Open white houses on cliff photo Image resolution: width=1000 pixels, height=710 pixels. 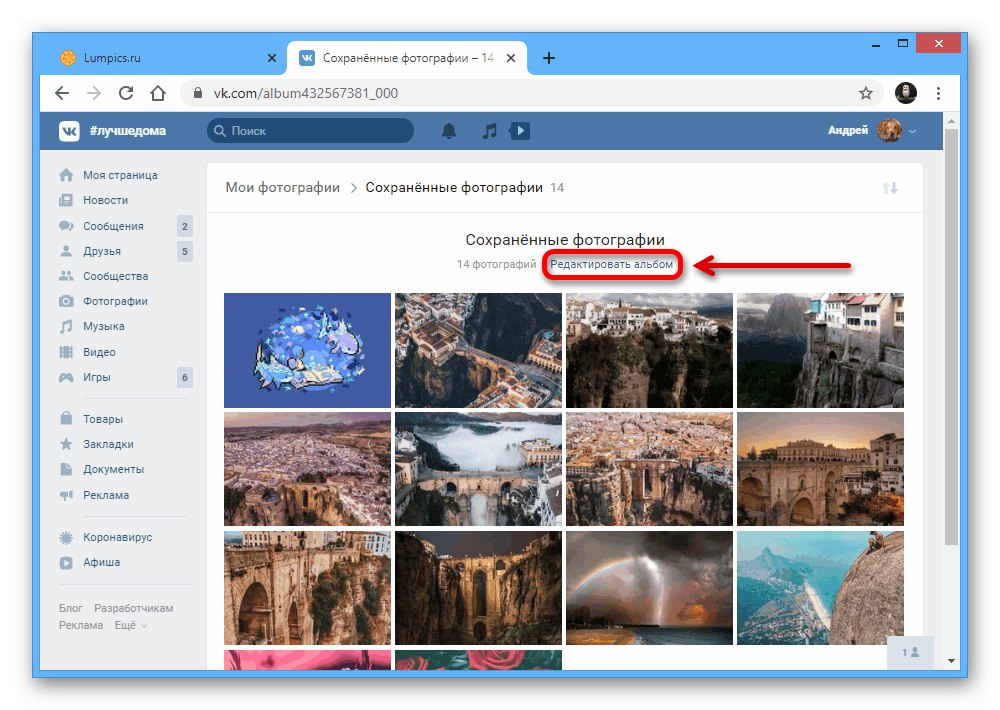pos(649,350)
